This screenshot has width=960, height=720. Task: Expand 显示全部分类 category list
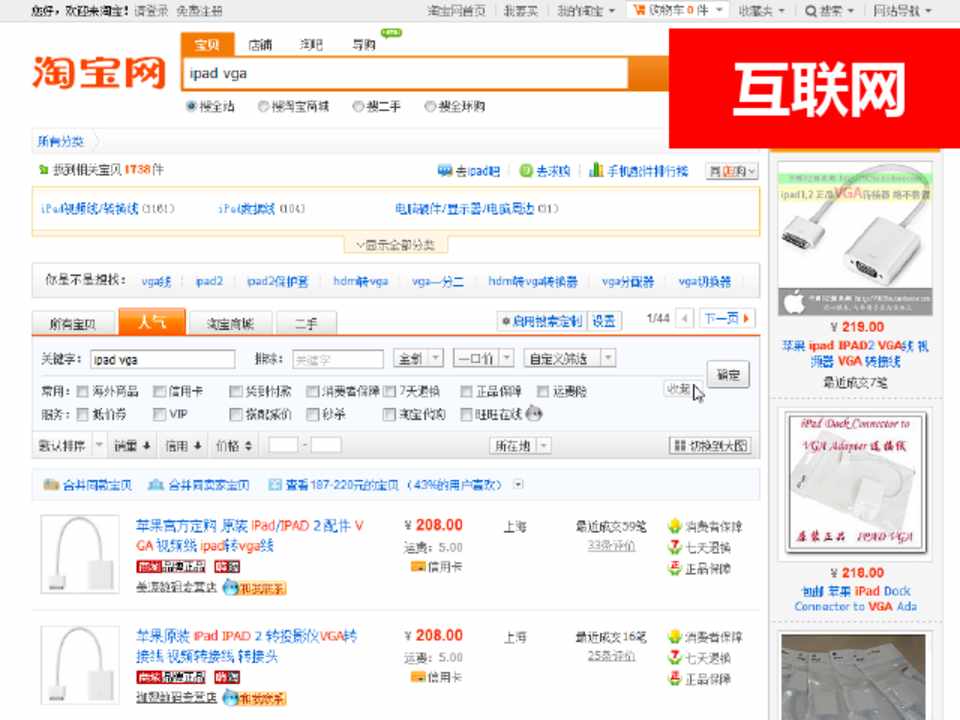click(396, 245)
